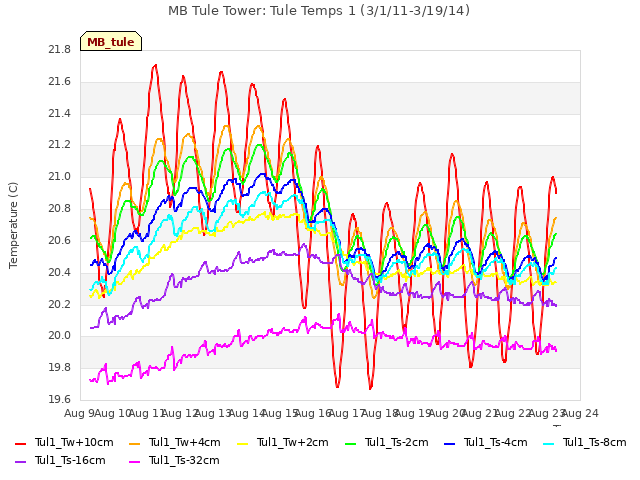Viewport: 640px width, 480px height.
Task: Click the 21.6 y-axis tick label
Action: pos(60,82)
